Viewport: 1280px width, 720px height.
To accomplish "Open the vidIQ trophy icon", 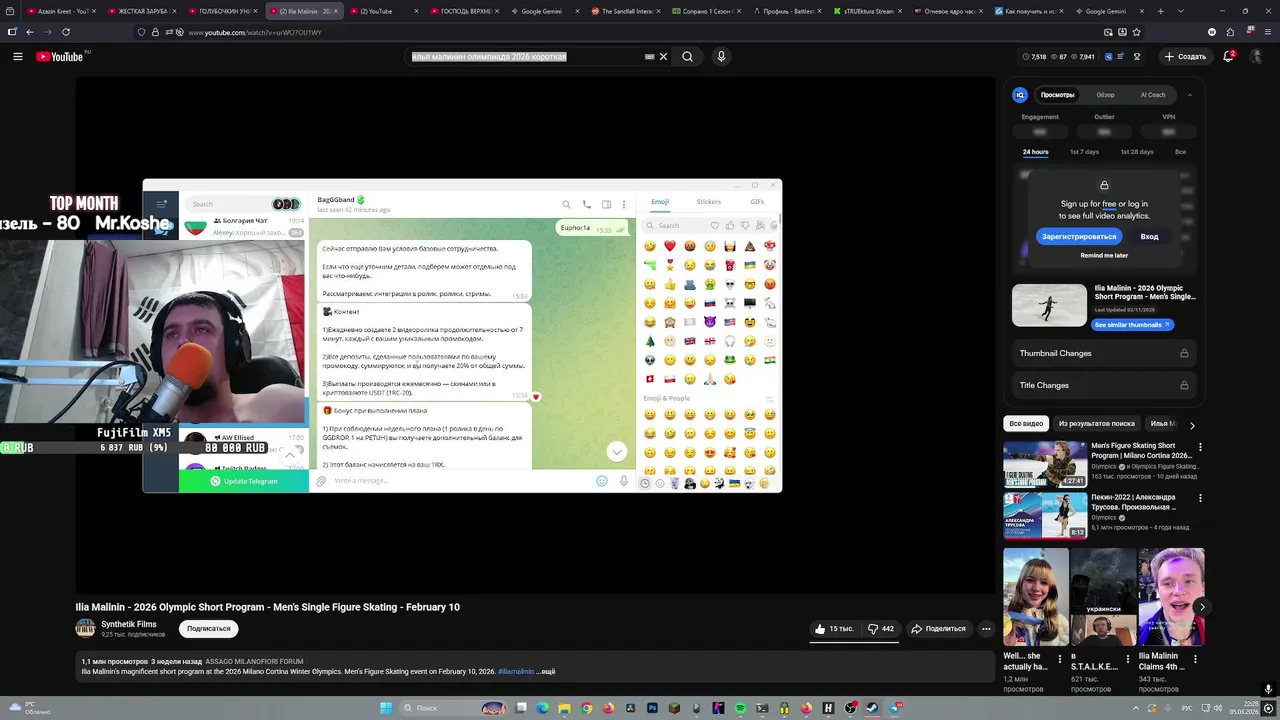I will [1137, 57].
